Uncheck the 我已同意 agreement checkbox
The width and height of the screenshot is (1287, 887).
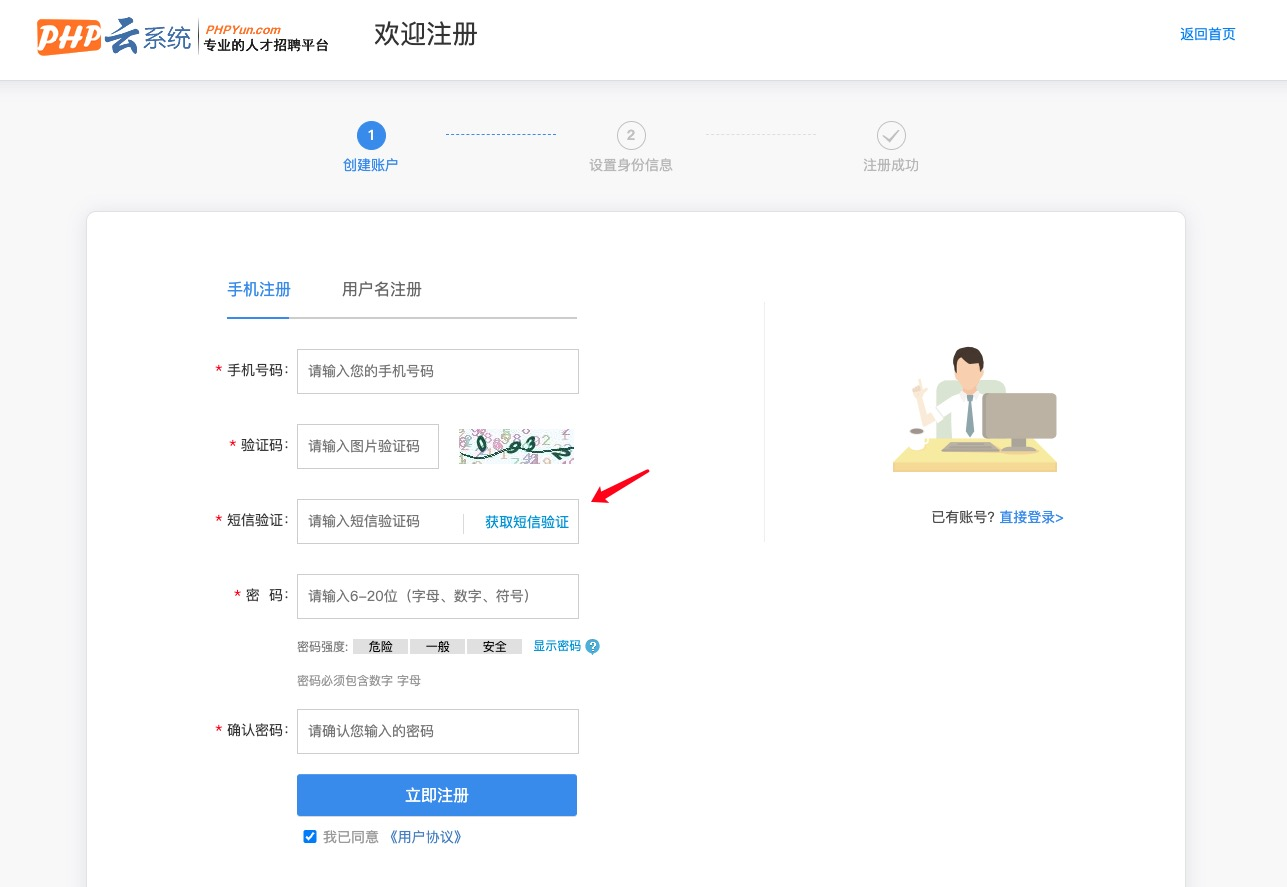pos(310,837)
